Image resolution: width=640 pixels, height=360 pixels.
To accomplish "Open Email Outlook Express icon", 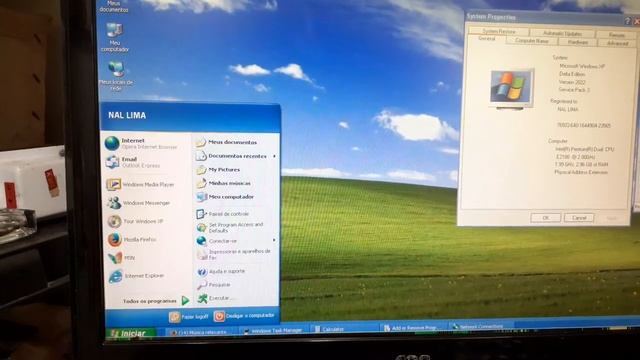I will [x=112, y=162].
